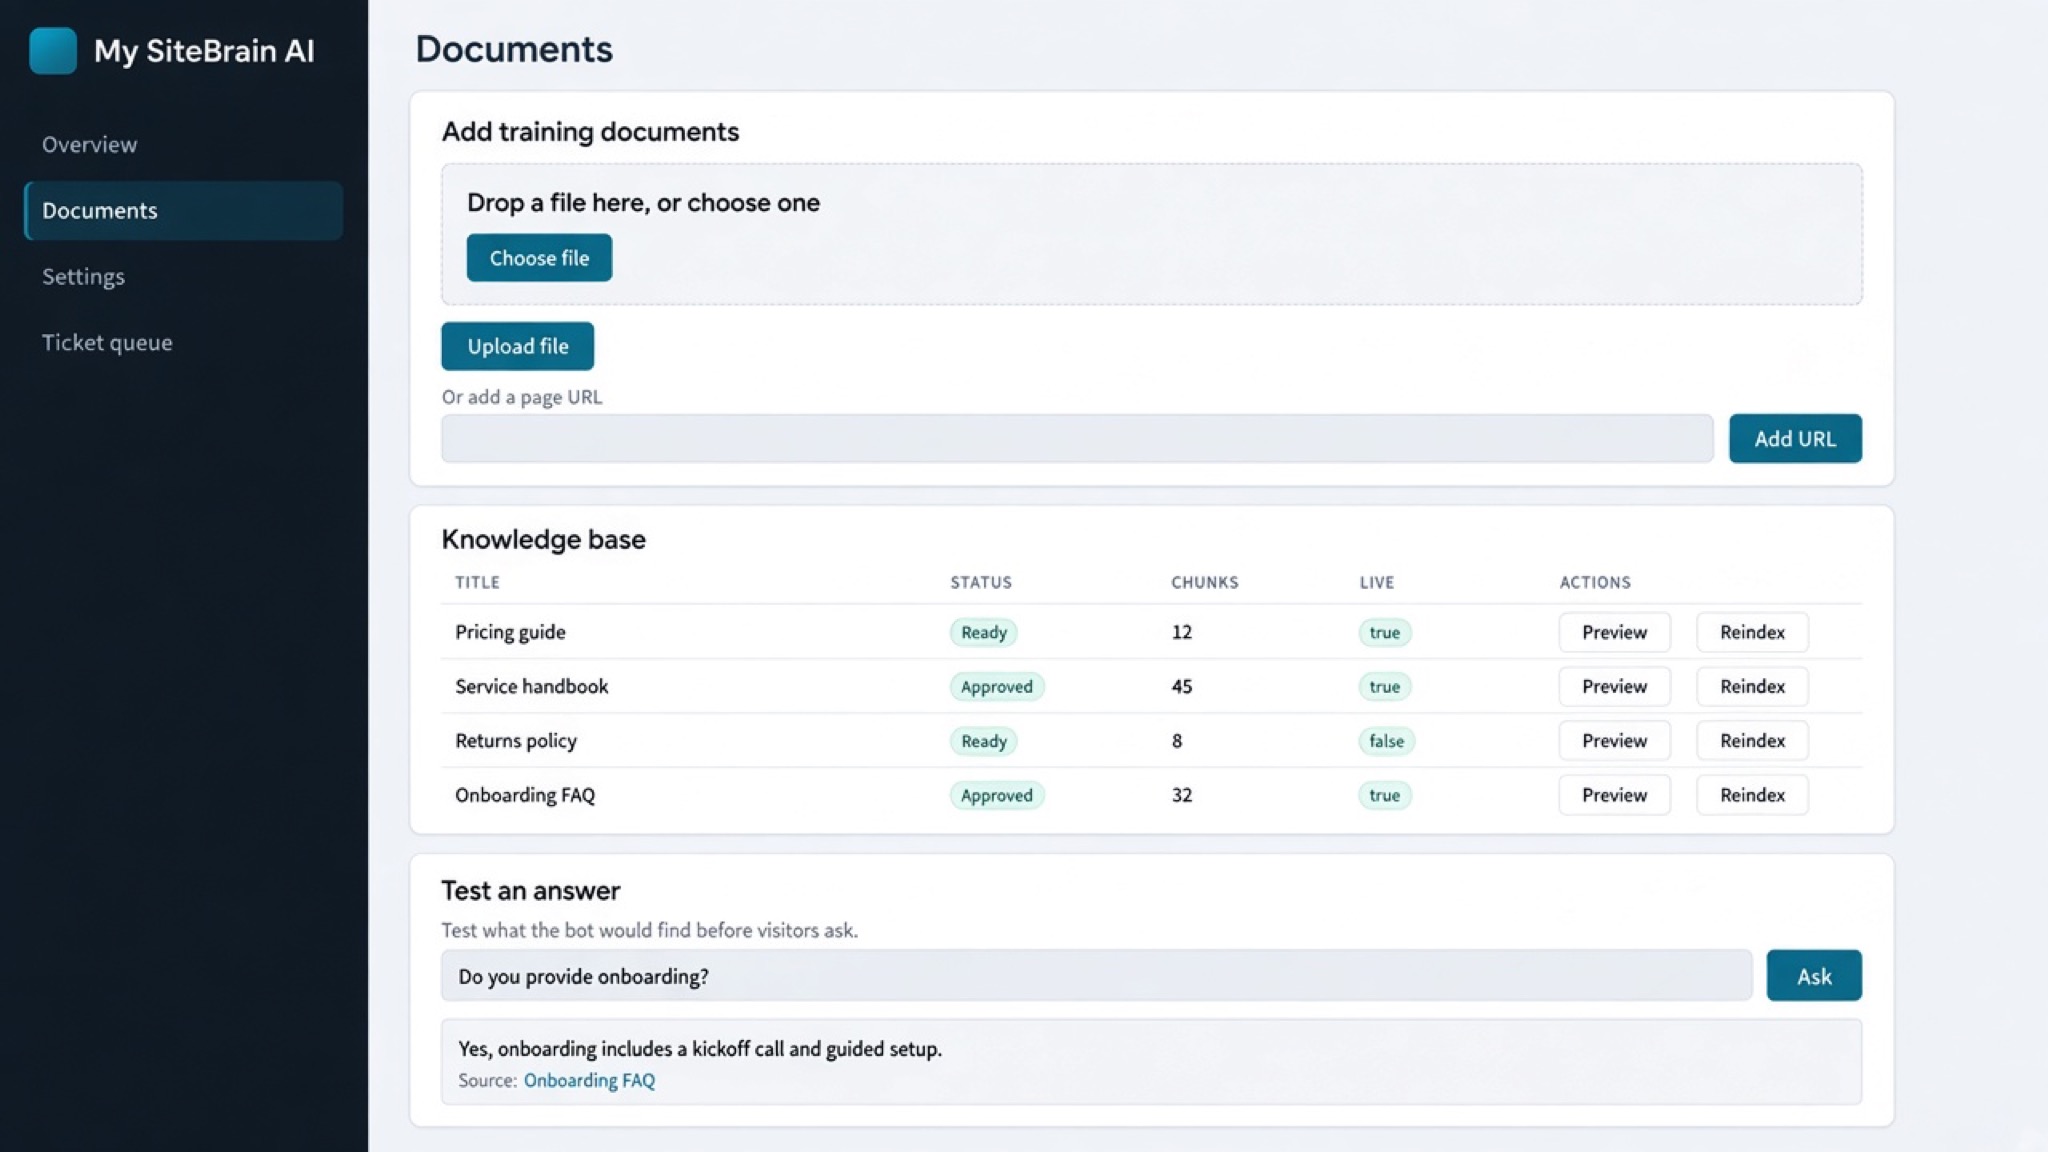This screenshot has width=2048, height=1152.
Task: Preview the Returns policy document
Action: (x=1614, y=741)
